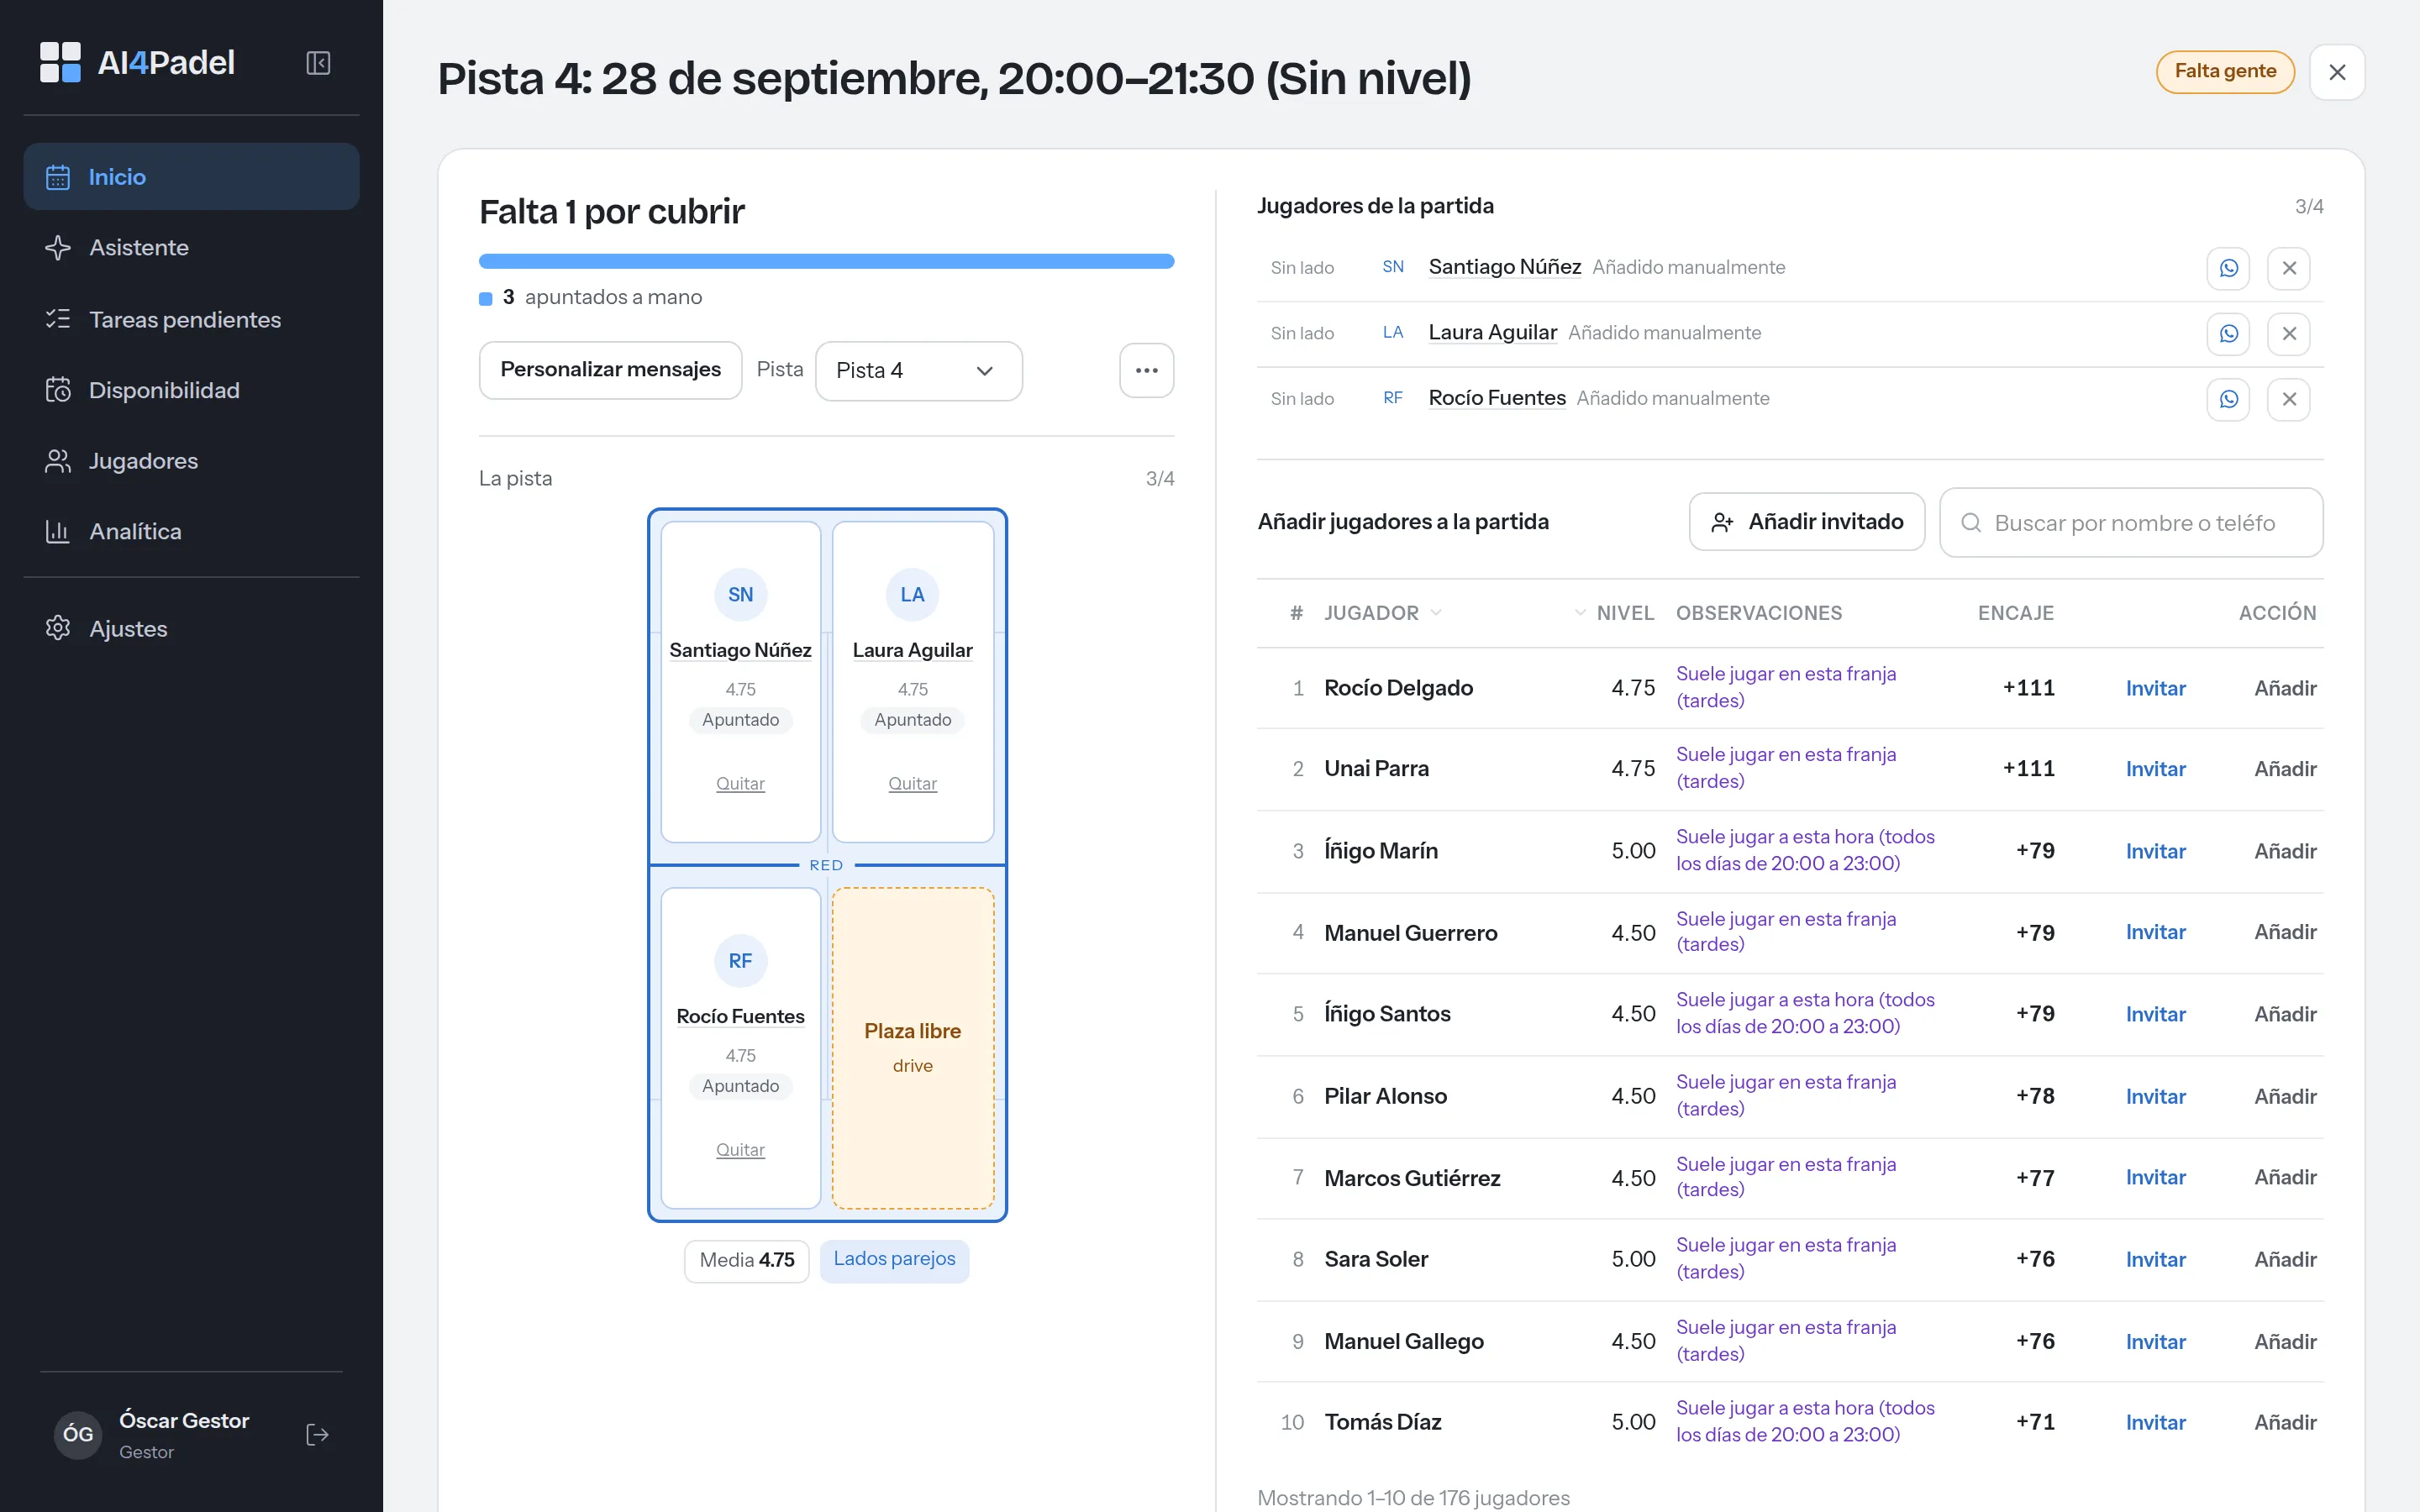Go to Inicio in the sidebar

[191, 177]
